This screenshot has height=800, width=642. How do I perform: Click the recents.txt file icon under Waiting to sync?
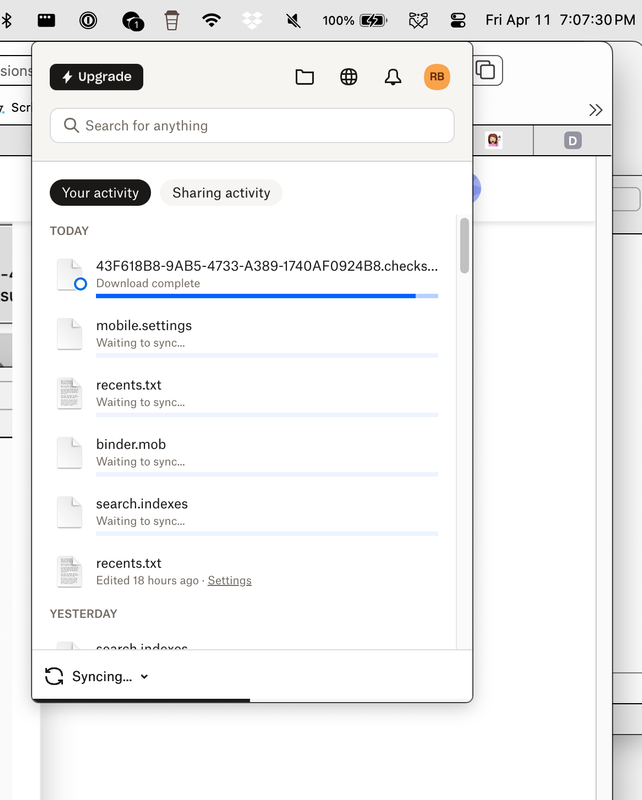pos(69,393)
